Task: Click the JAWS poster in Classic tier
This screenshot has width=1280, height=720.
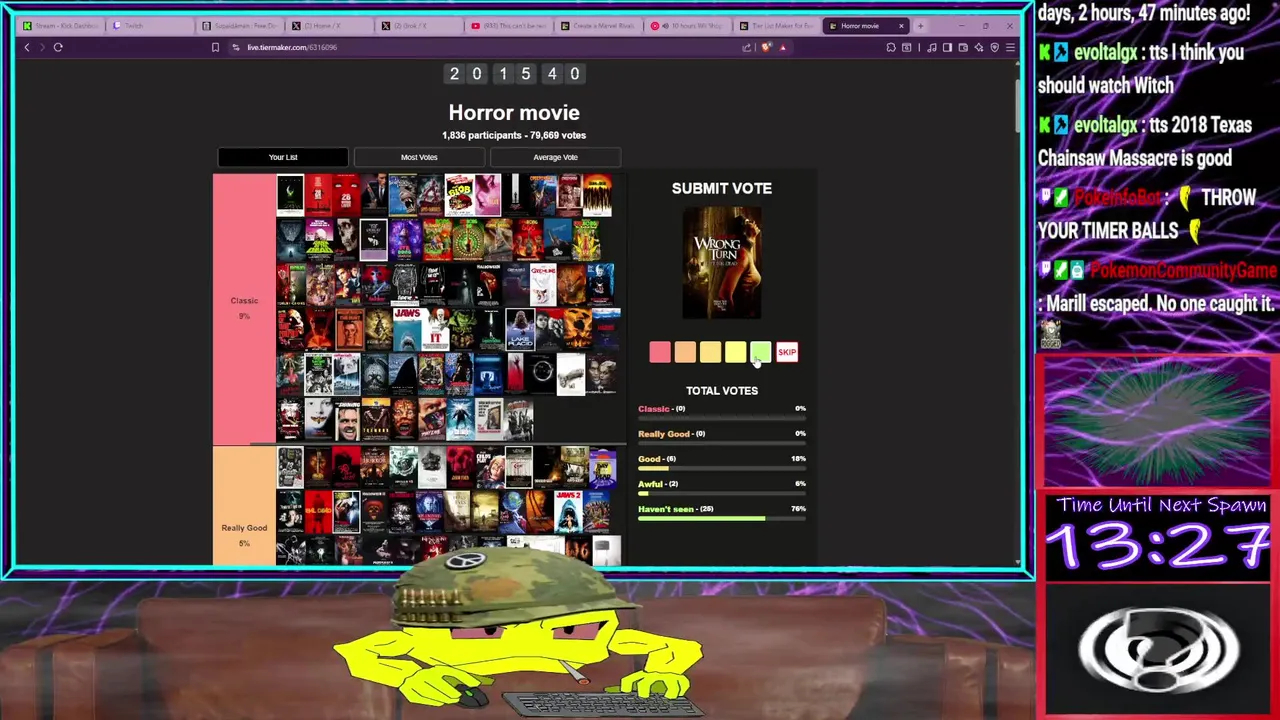Action: click(407, 329)
